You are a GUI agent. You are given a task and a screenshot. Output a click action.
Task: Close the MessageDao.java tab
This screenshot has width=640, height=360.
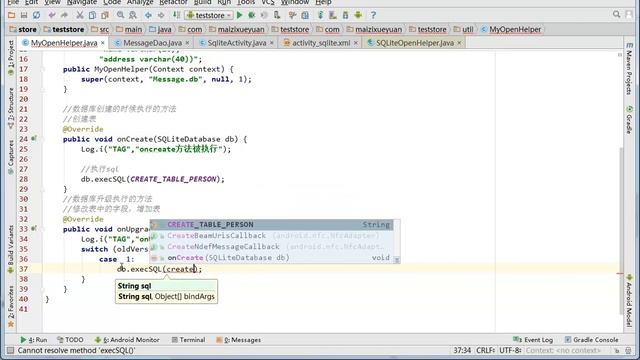click(187, 43)
